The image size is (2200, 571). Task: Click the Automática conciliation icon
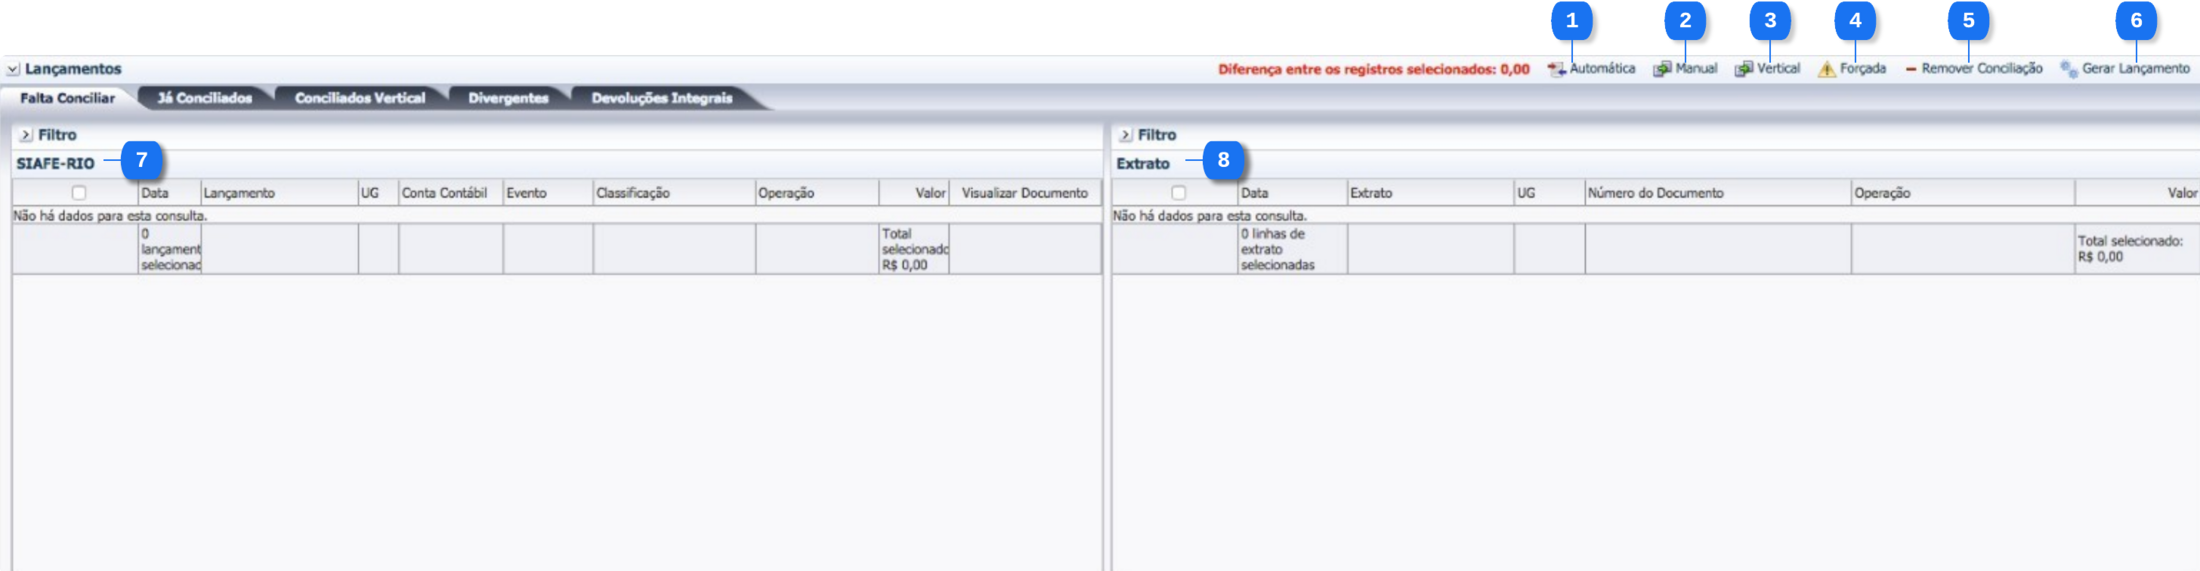click(1556, 69)
